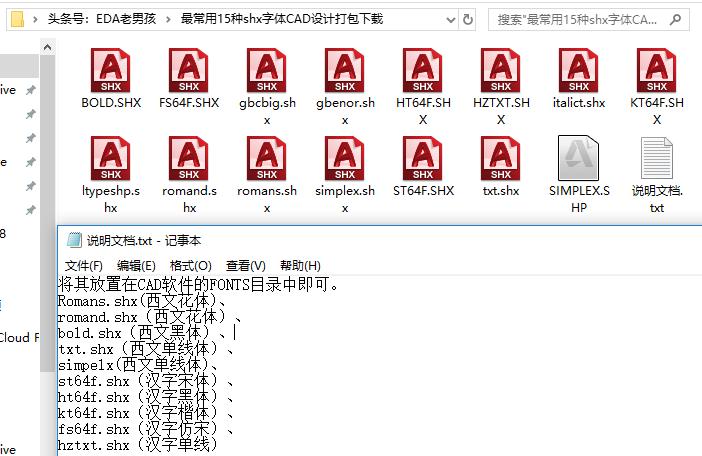
Task: Click the bold.shx (西文黑体) line
Action: (x=141, y=333)
